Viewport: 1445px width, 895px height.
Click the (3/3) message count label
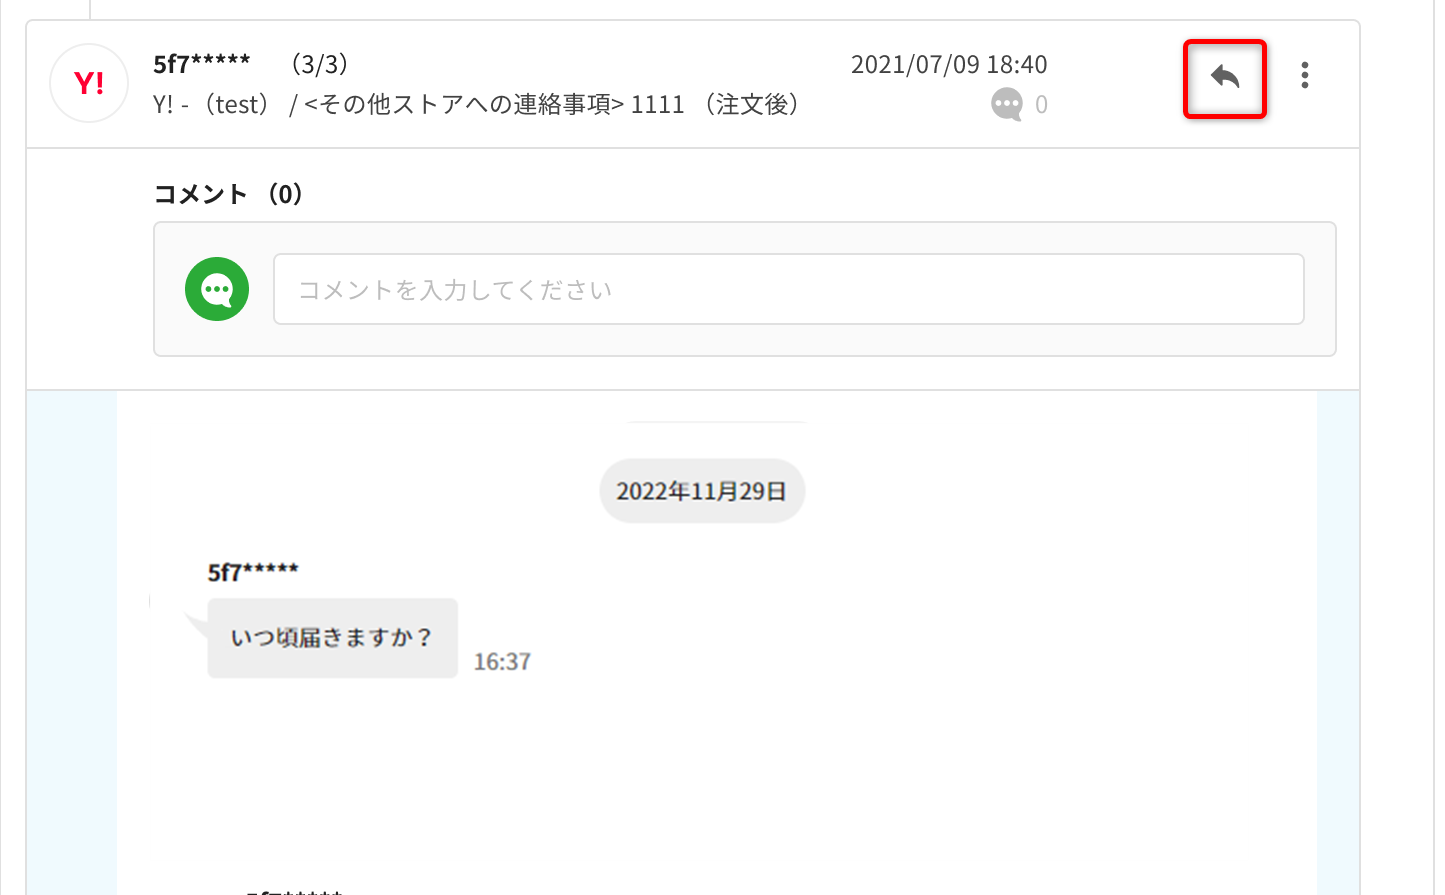click(x=319, y=64)
